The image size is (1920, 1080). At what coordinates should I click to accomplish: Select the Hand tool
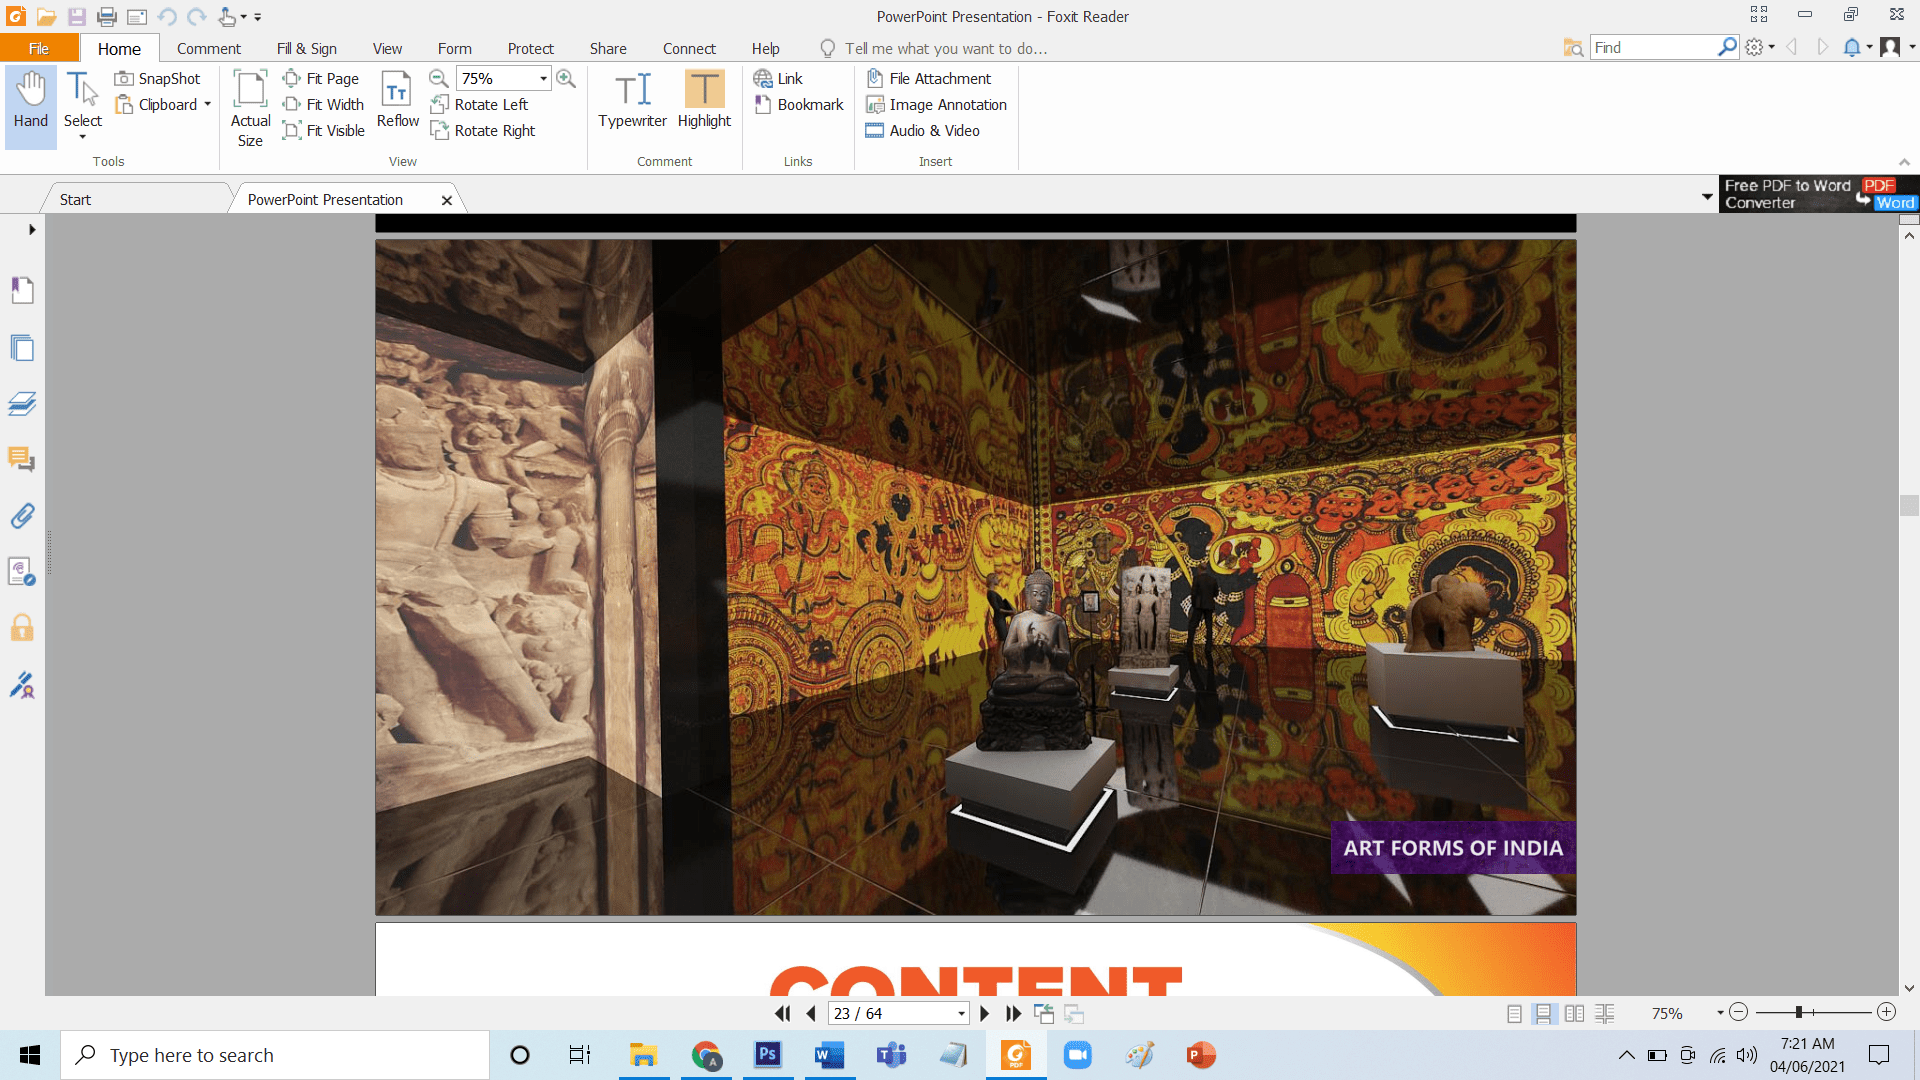point(31,107)
